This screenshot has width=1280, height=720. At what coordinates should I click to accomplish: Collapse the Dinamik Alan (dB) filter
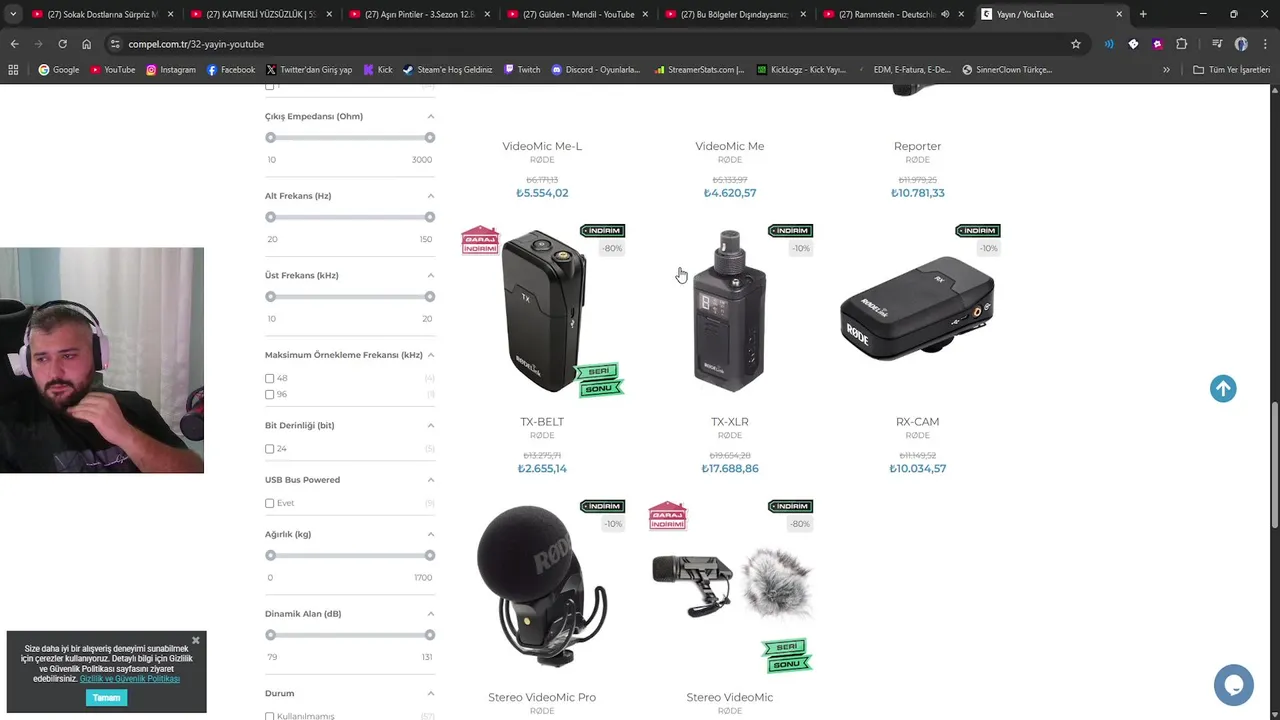[x=431, y=614]
